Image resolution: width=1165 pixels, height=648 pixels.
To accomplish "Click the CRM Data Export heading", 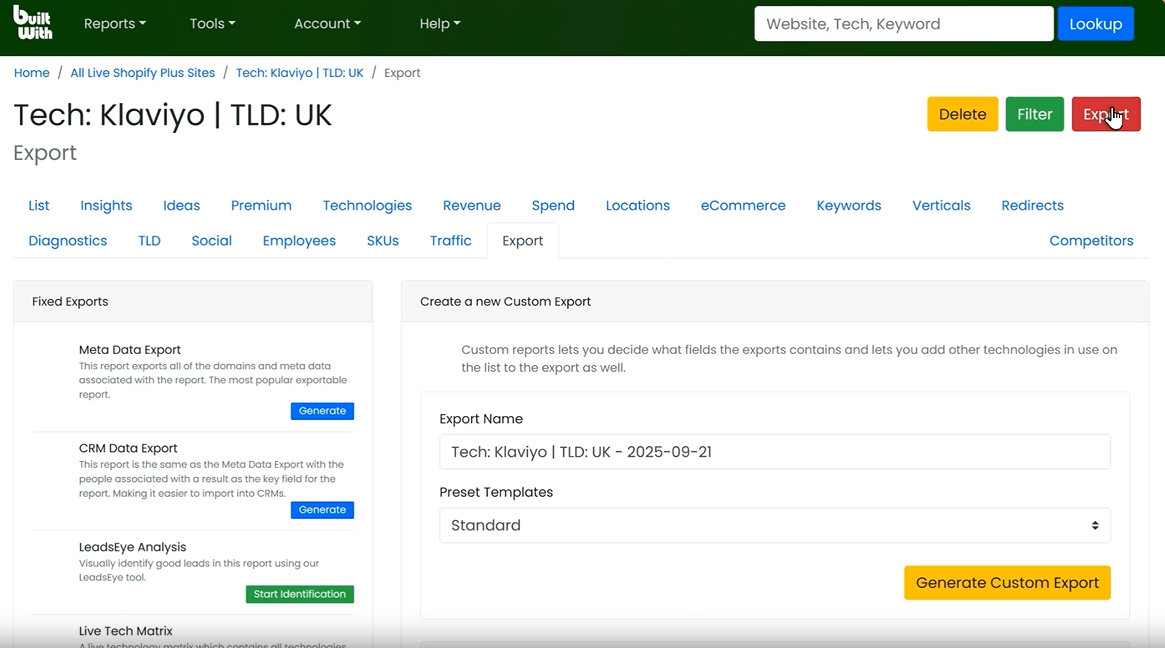I will tap(128, 449).
